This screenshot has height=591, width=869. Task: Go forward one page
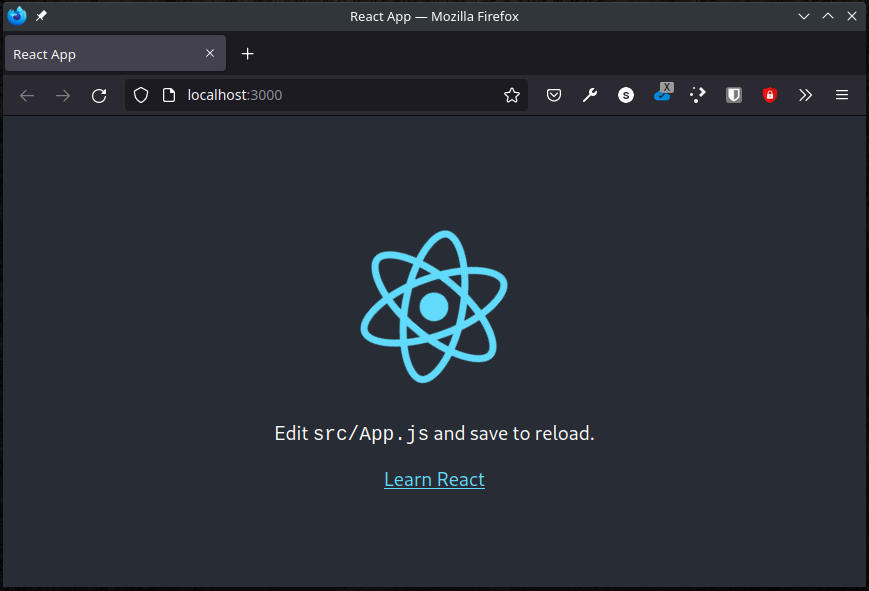click(x=63, y=95)
